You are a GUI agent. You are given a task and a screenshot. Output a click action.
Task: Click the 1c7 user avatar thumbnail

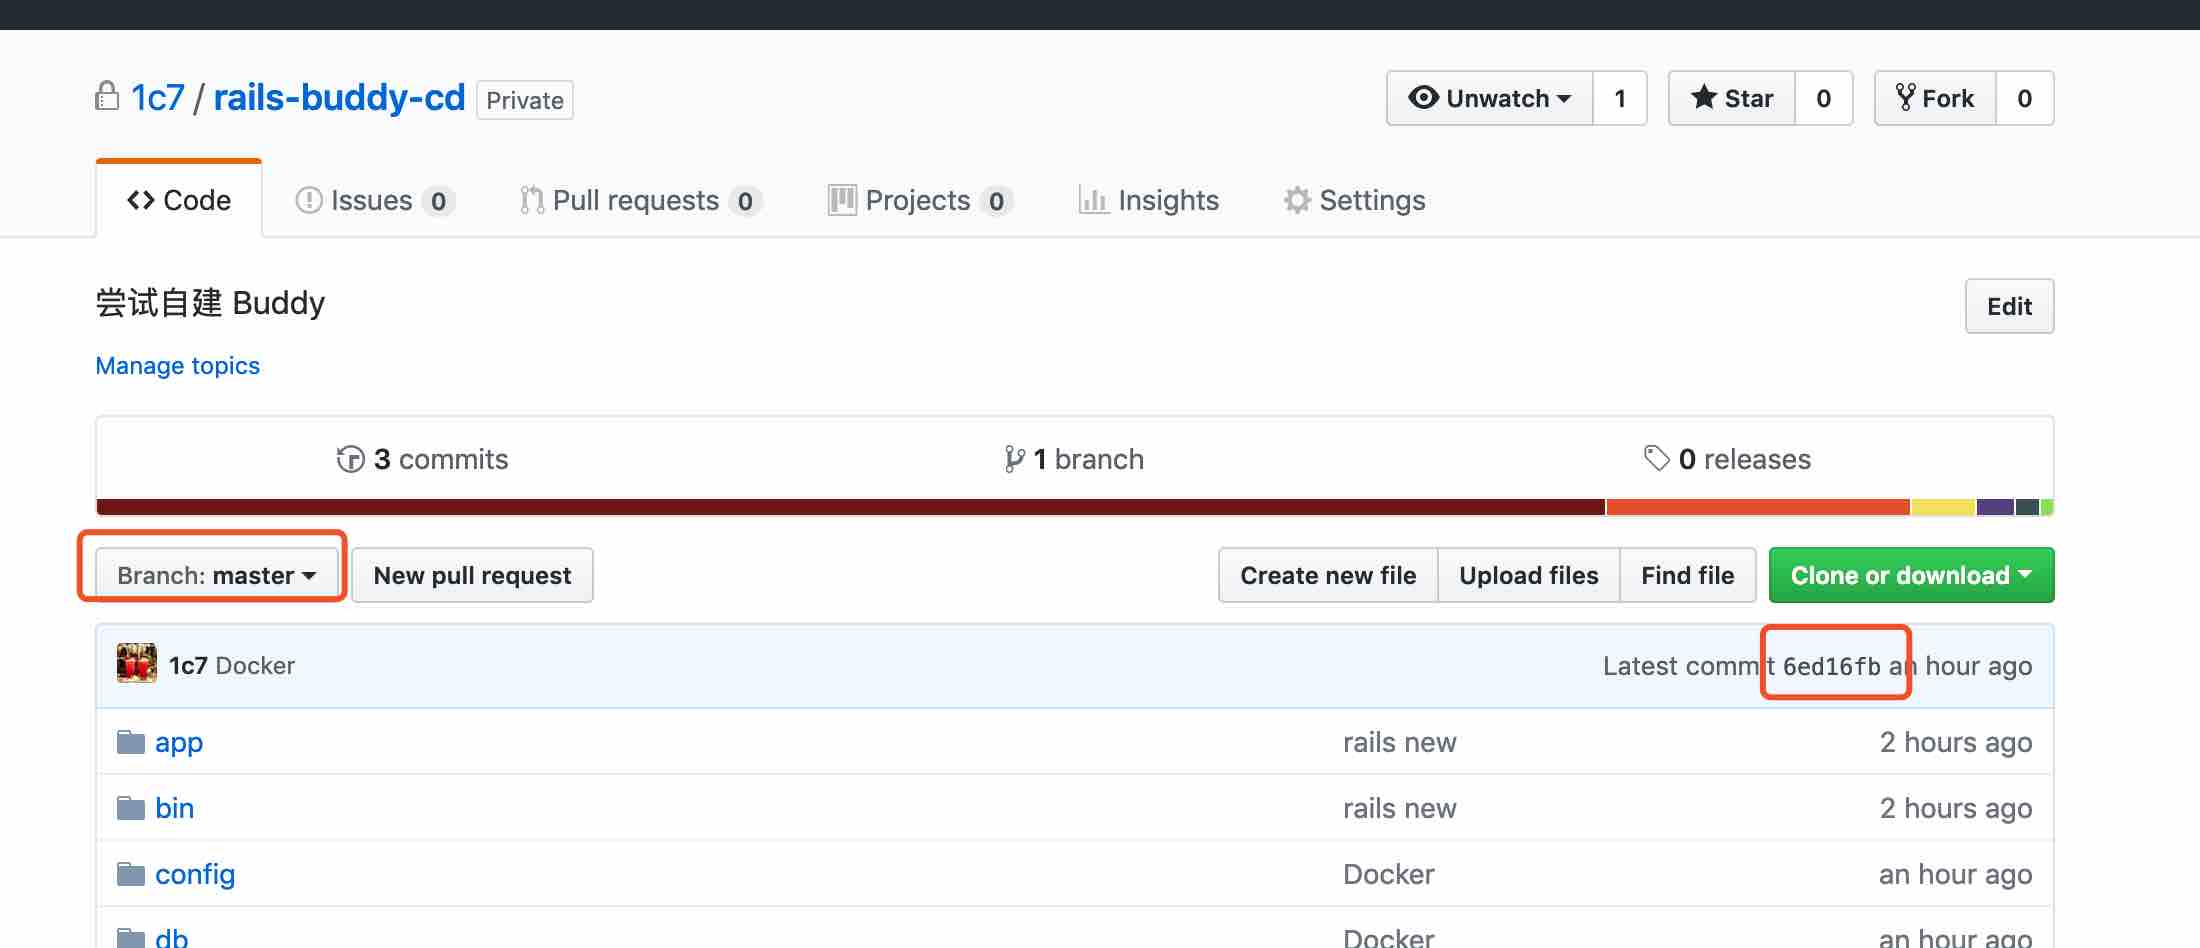(137, 664)
